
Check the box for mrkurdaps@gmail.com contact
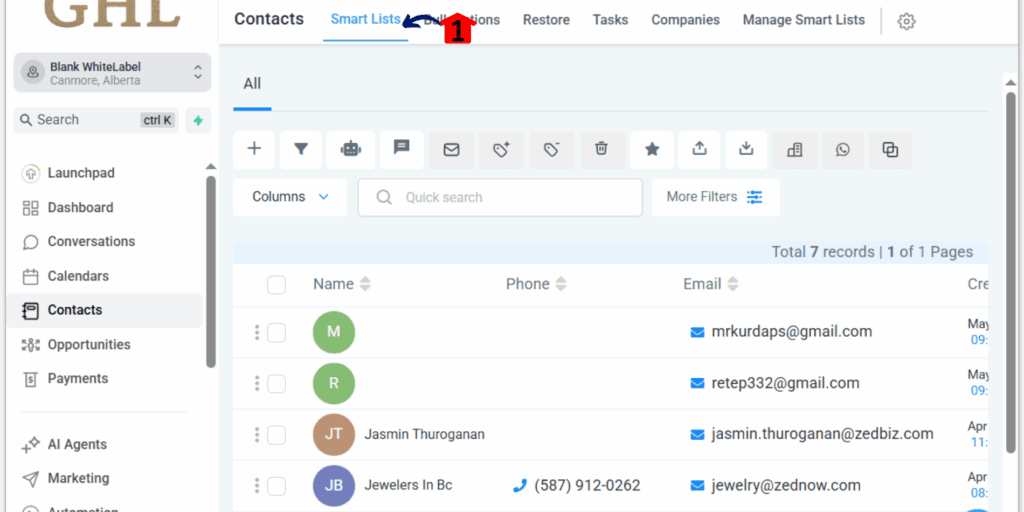(x=276, y=332)
